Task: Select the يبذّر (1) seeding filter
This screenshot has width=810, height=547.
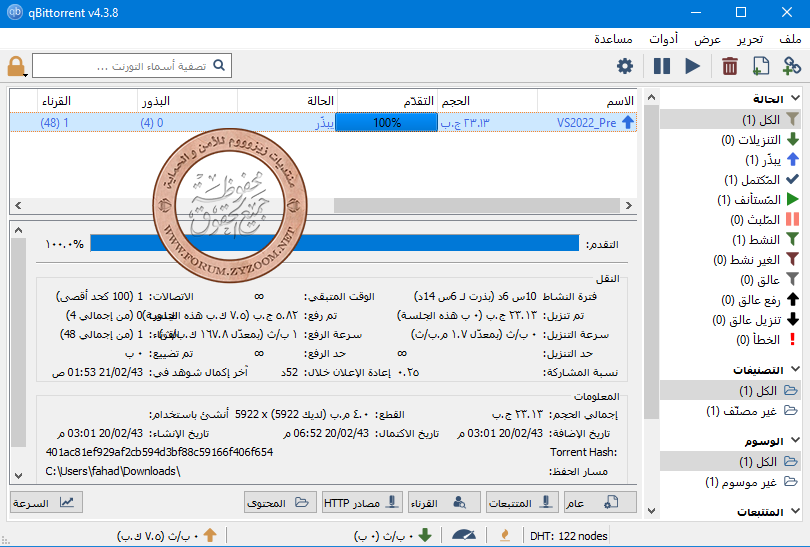Action: click(x=730, y=160)
